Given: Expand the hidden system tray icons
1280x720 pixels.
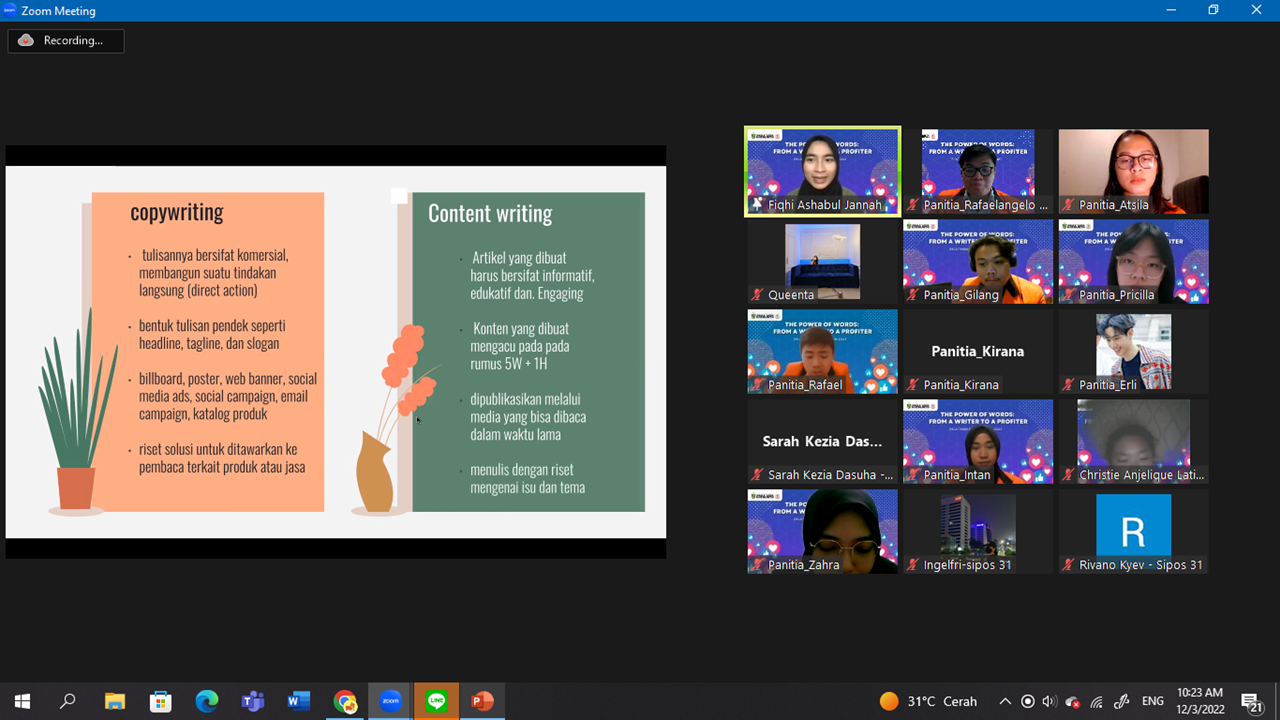Looking at the screenshot, I should [1005, 701].
